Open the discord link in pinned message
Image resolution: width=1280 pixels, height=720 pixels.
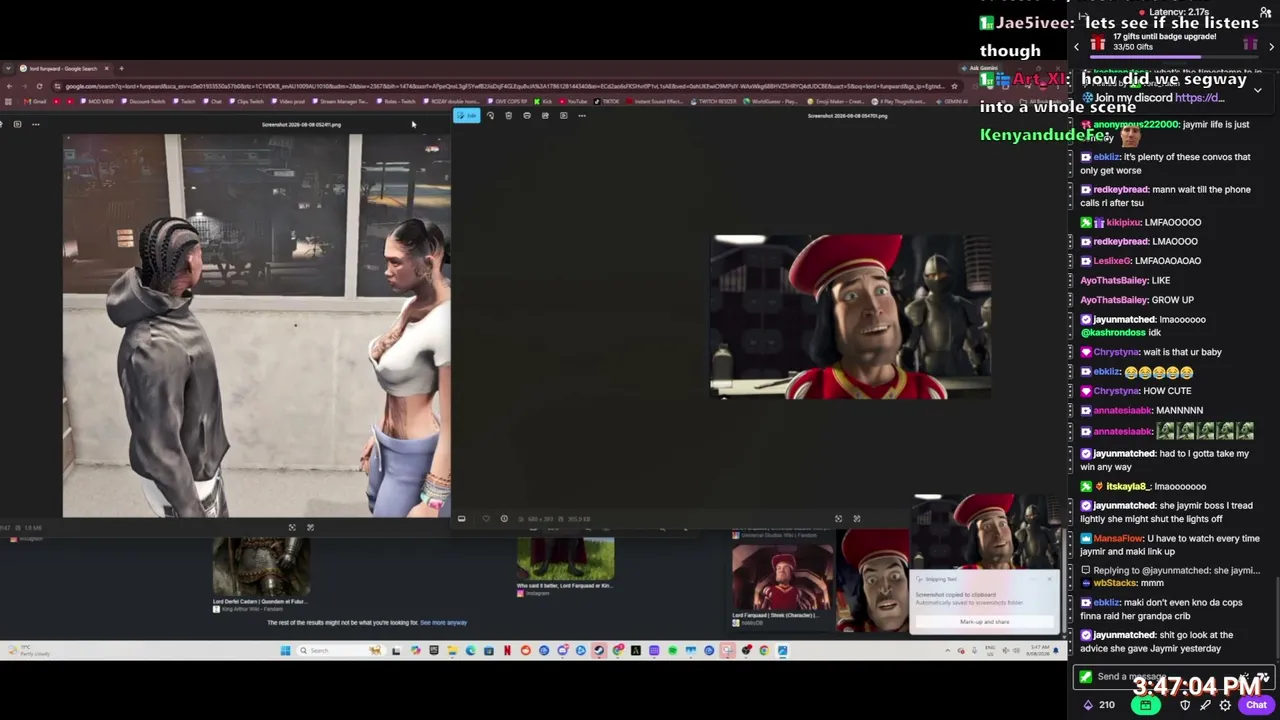coord(1200,98)
